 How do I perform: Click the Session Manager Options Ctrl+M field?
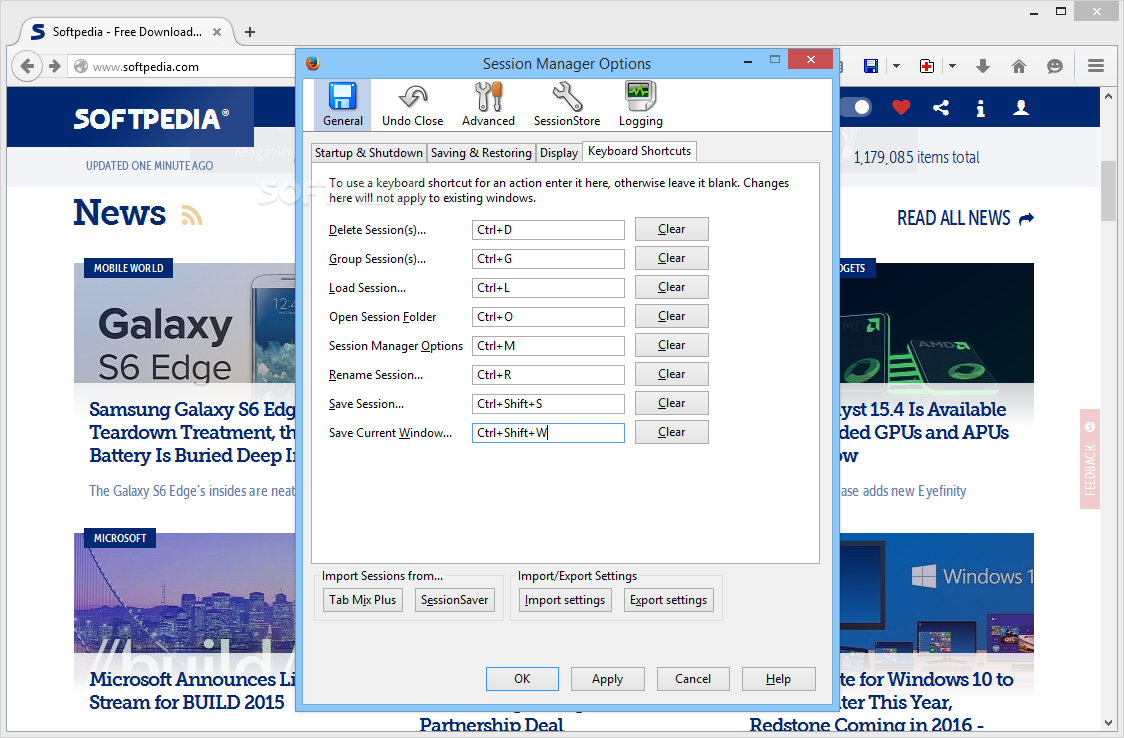tap(548, 346)
